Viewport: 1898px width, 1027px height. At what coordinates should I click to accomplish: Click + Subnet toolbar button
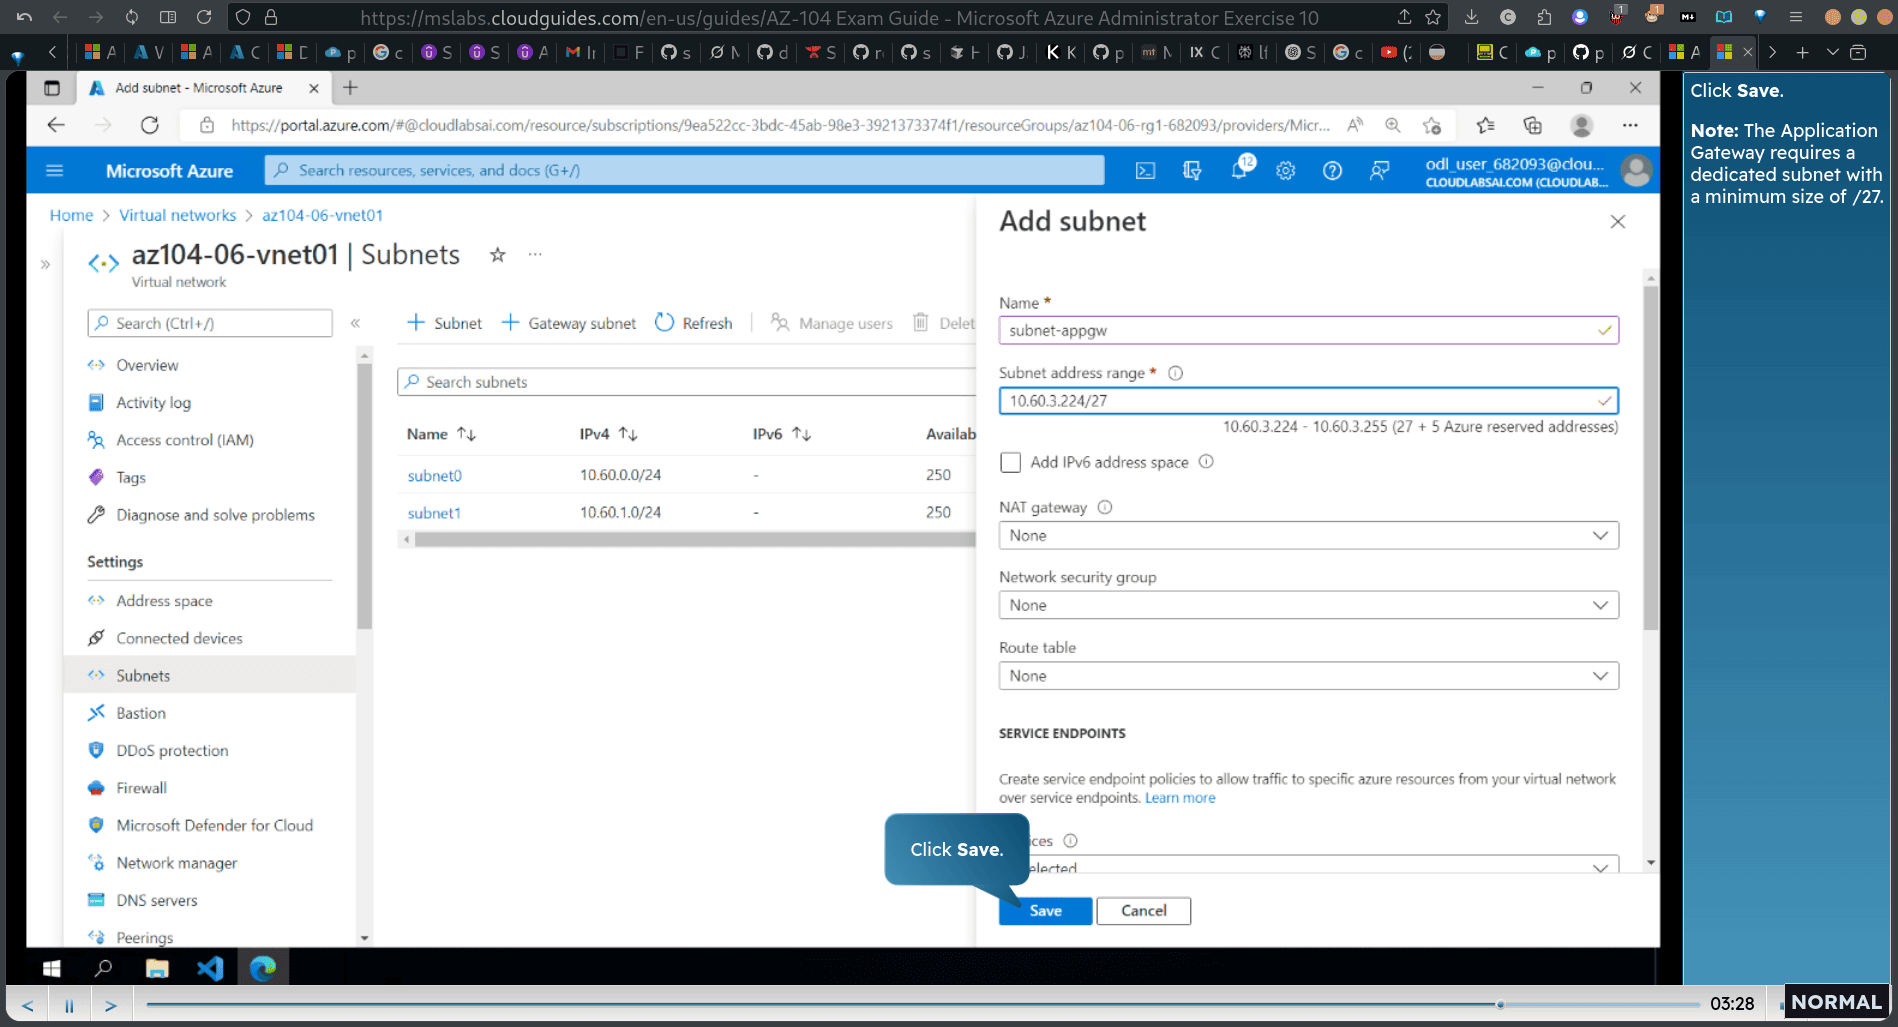click(x=444, y=323)
